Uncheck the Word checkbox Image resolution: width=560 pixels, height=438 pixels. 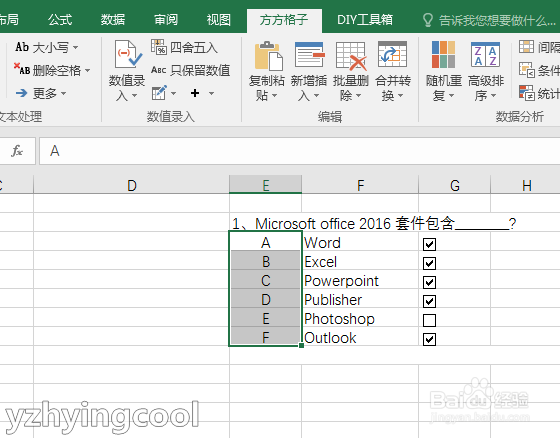click(429, 244)
